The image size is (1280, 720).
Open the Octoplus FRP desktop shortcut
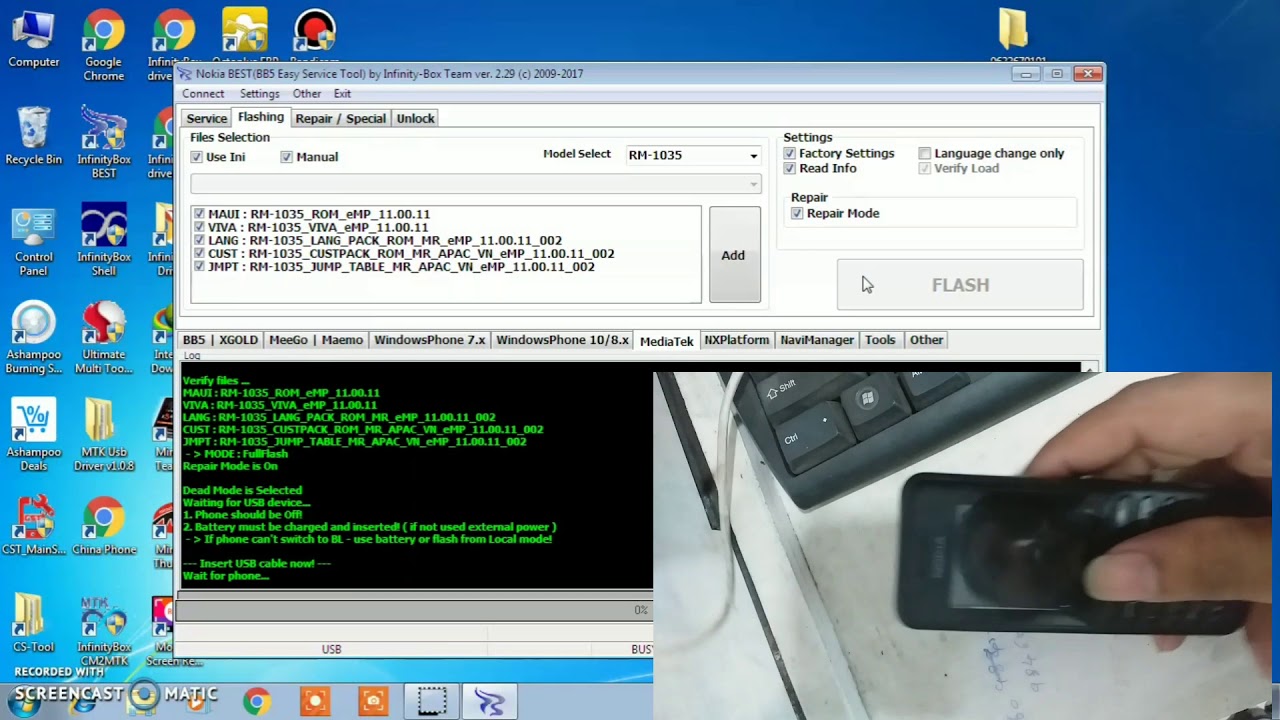pos(245,35)
